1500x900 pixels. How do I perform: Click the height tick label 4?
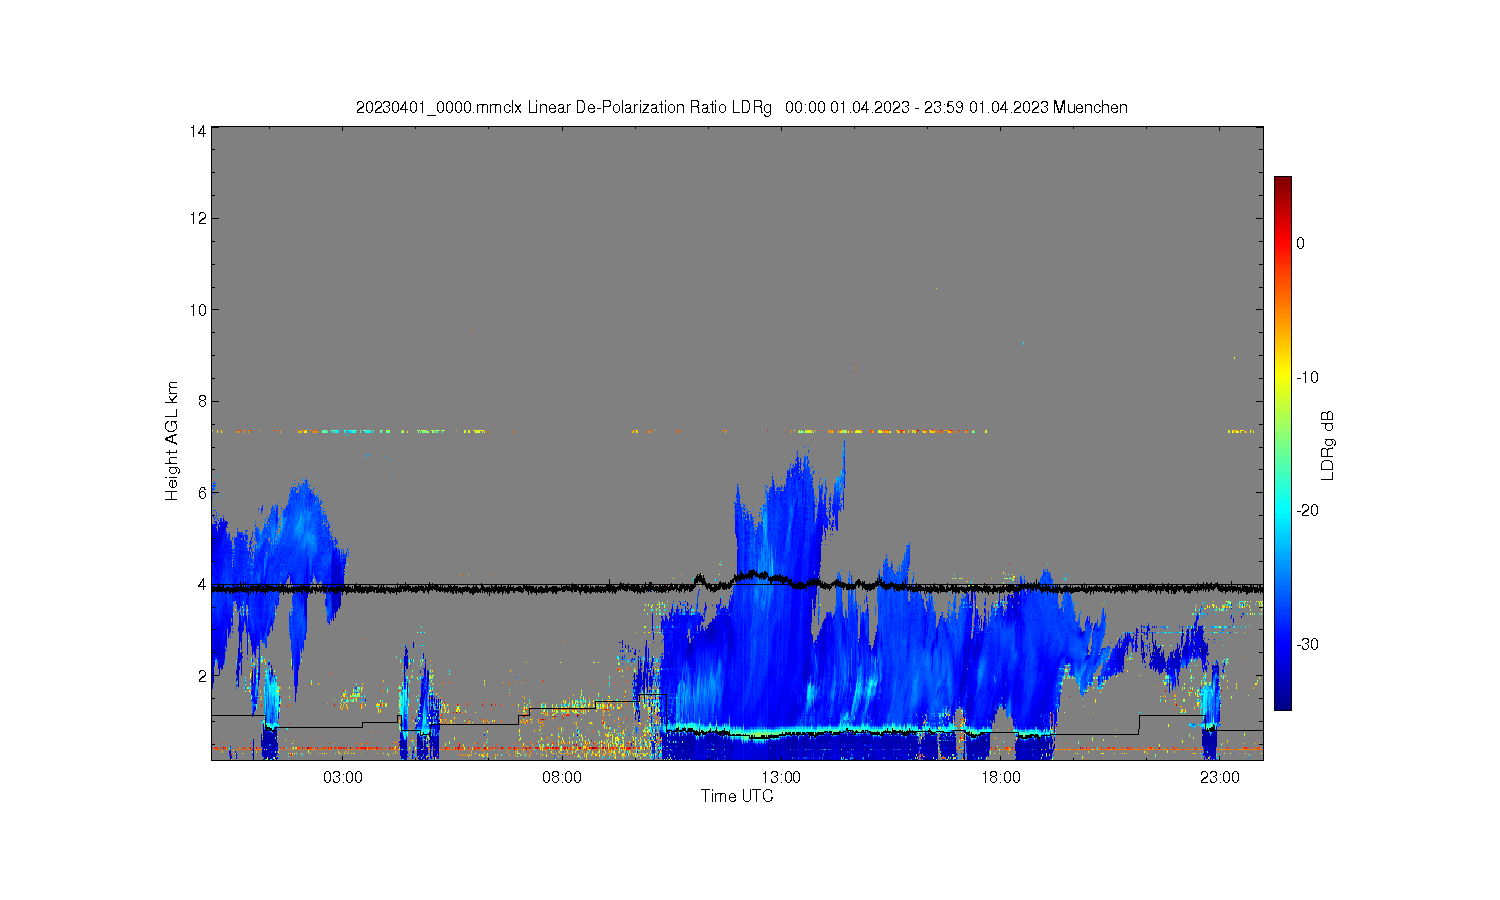click(x=202, y=584)
